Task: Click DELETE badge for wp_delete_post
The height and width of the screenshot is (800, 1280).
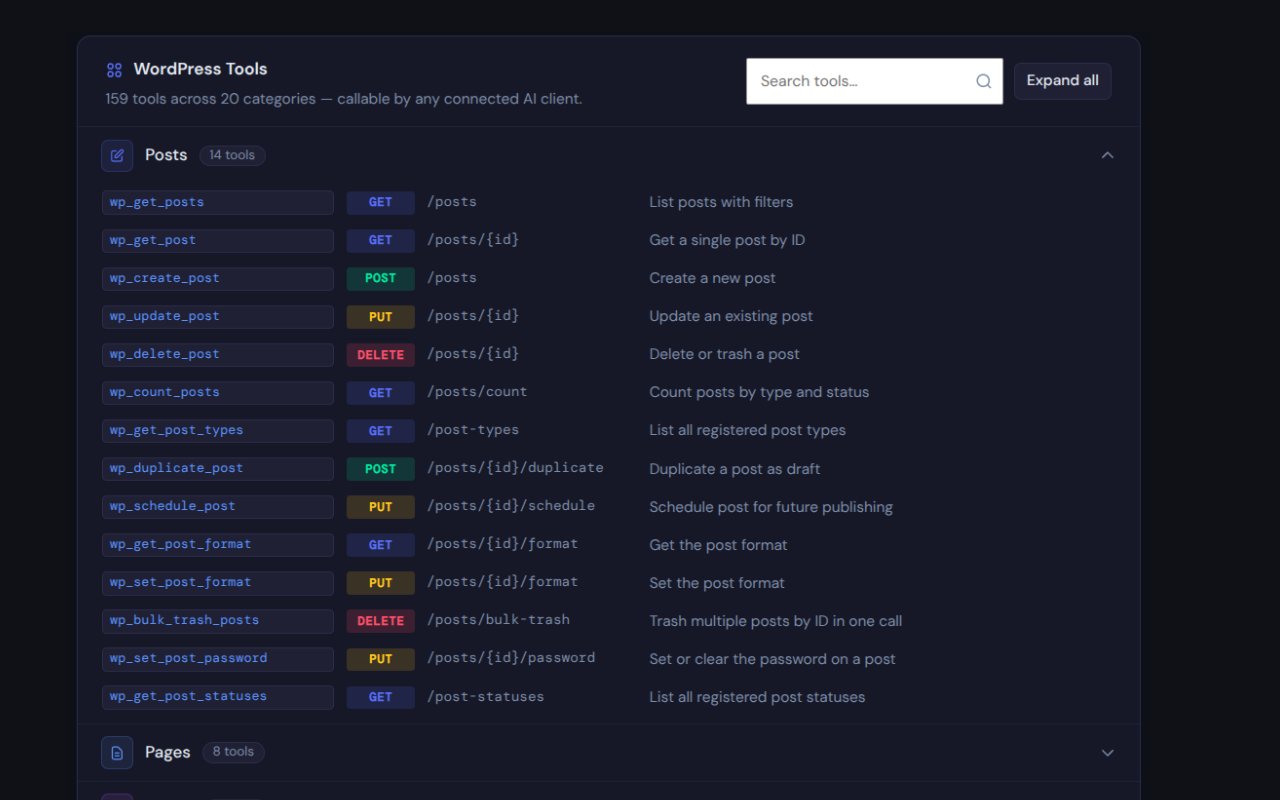Action: pyautogui.click(x=380, y=354)
